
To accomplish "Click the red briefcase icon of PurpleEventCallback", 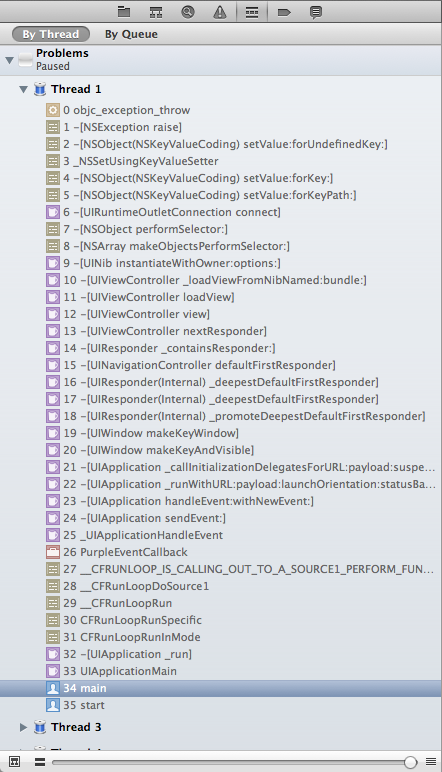I will [x=53, y=552].
